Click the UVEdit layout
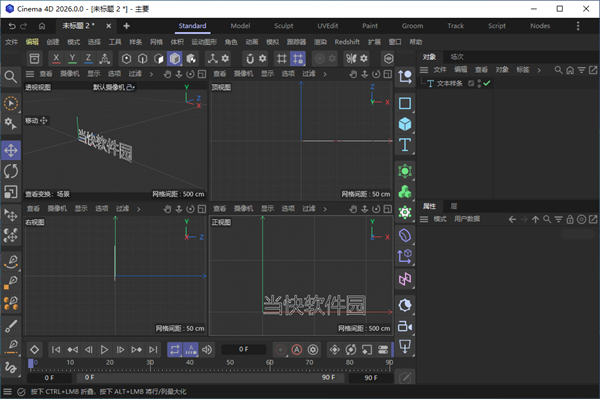 tap(328, 26)
